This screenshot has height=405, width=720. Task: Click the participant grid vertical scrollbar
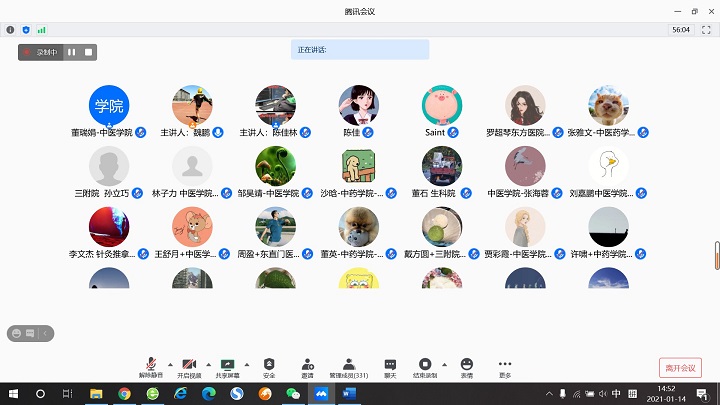click(x=716, y=255)
